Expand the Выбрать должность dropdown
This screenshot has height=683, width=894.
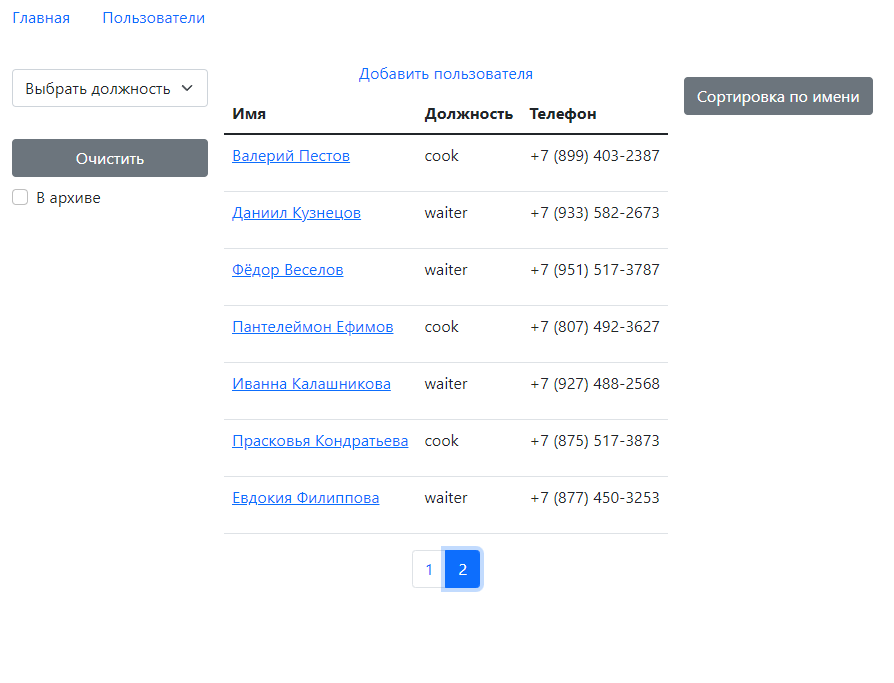point(110,88)
